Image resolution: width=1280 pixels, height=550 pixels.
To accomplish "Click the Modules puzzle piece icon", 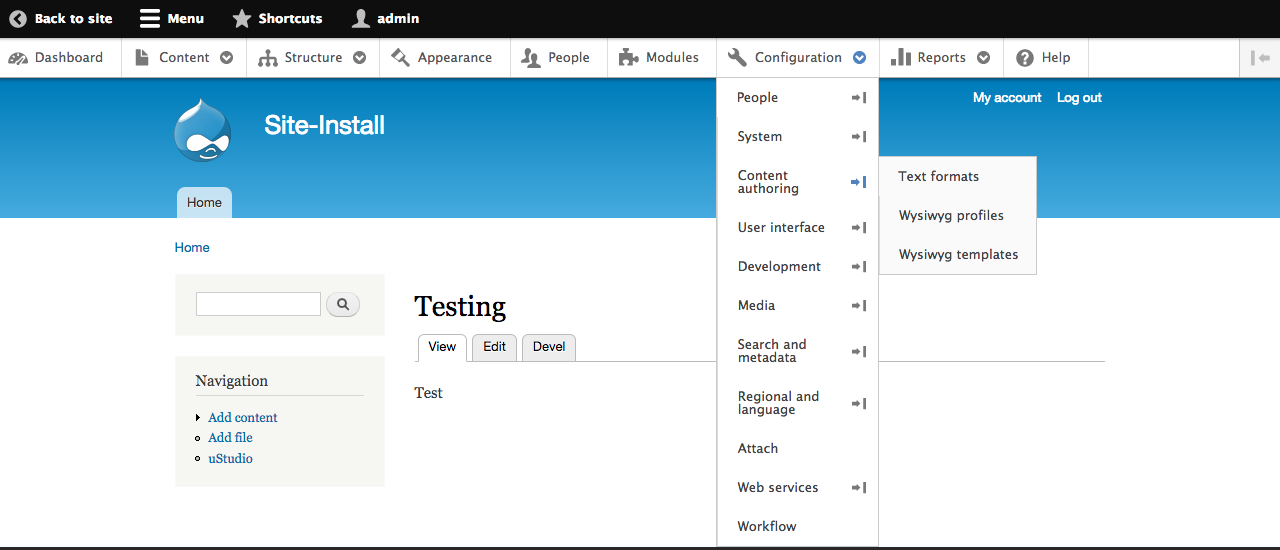I will click(x=629, y=57).
